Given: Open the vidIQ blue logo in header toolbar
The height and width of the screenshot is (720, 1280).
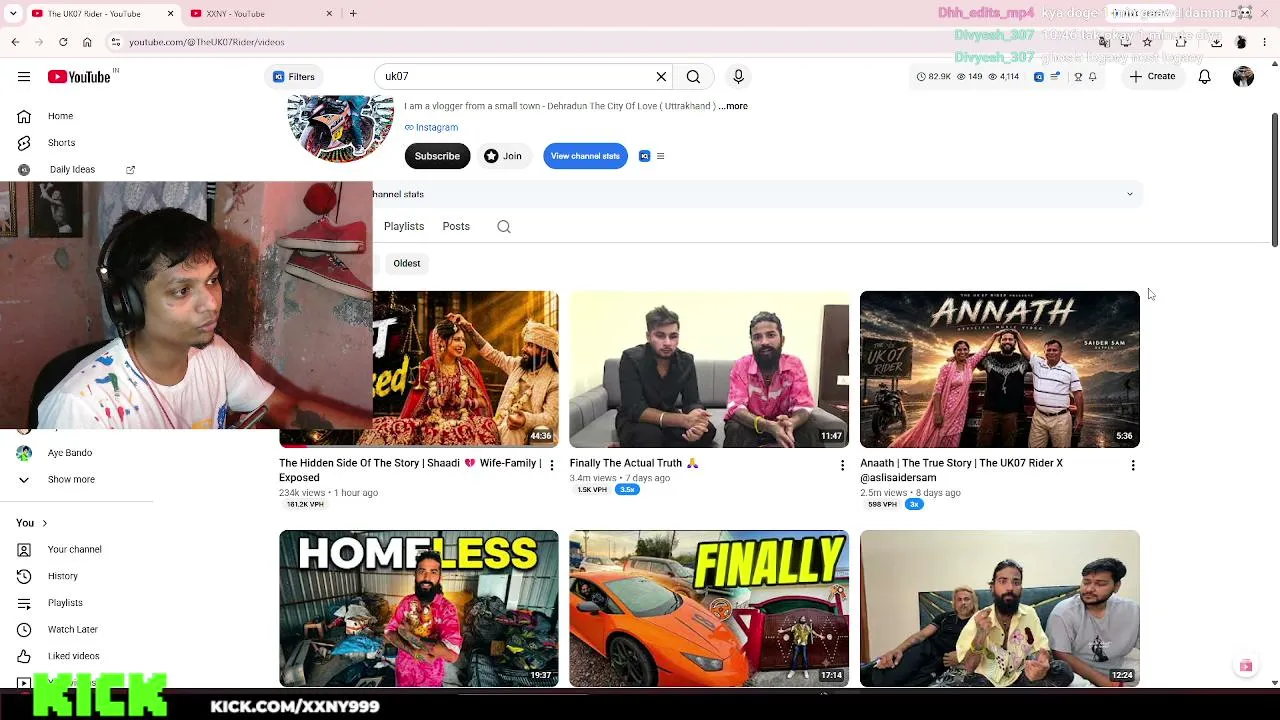Looking at the screenshot, I should [1039, 77].
